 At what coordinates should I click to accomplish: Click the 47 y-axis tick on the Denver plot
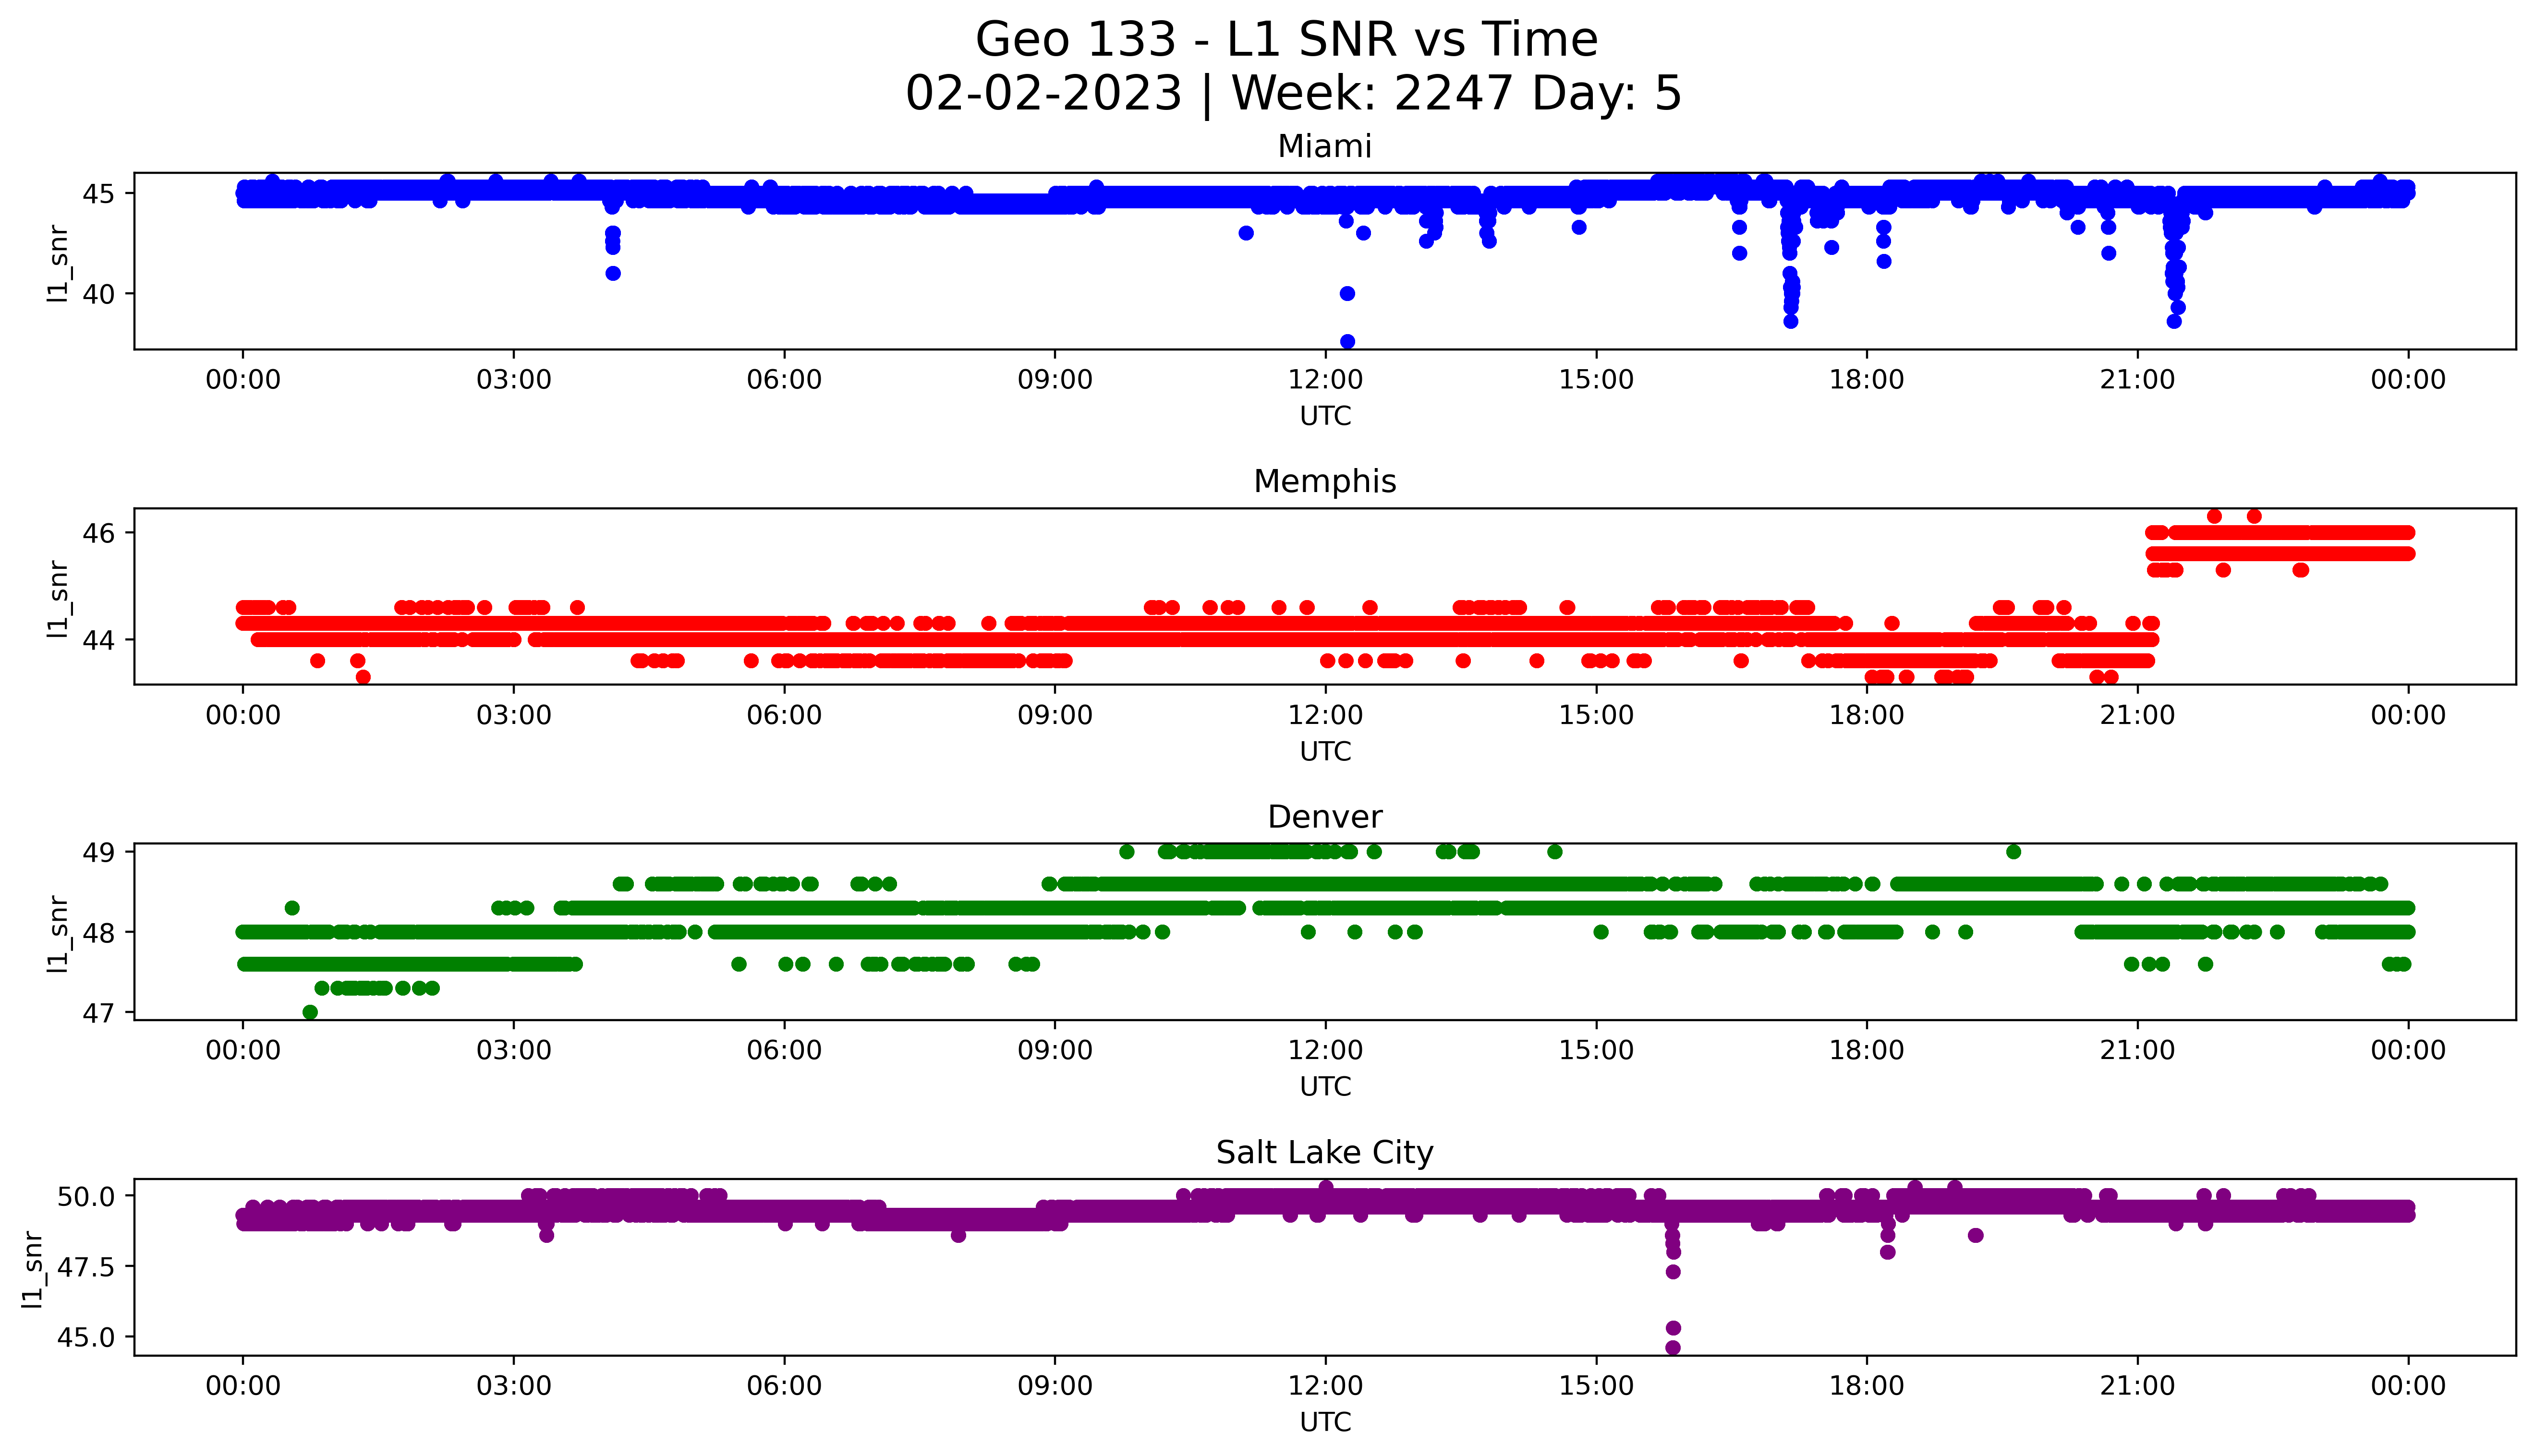pos(99,1013)
